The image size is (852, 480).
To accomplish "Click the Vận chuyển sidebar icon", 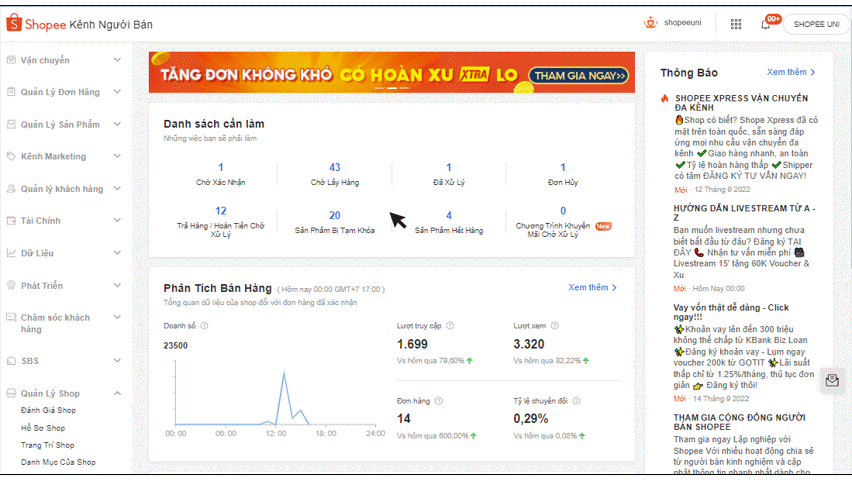I will coord(11,60).
